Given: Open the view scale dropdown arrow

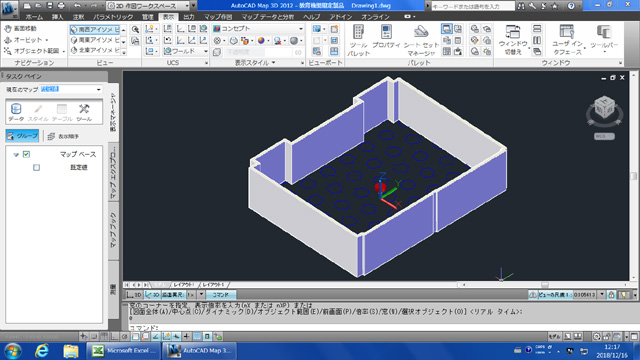Looking at the screenshot, I should [x=602, y=294].
